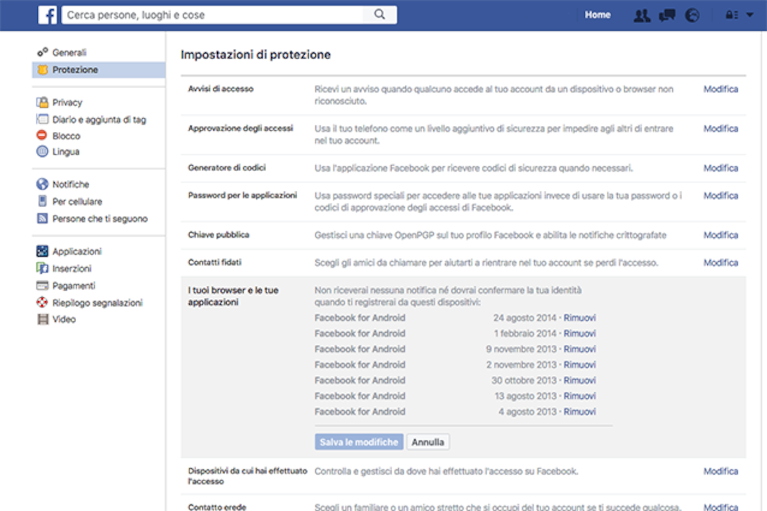Remove the 1 febbraio 2014 device
Screen dimensions: 767x511
pyautogui.click(x=580, y=333)
